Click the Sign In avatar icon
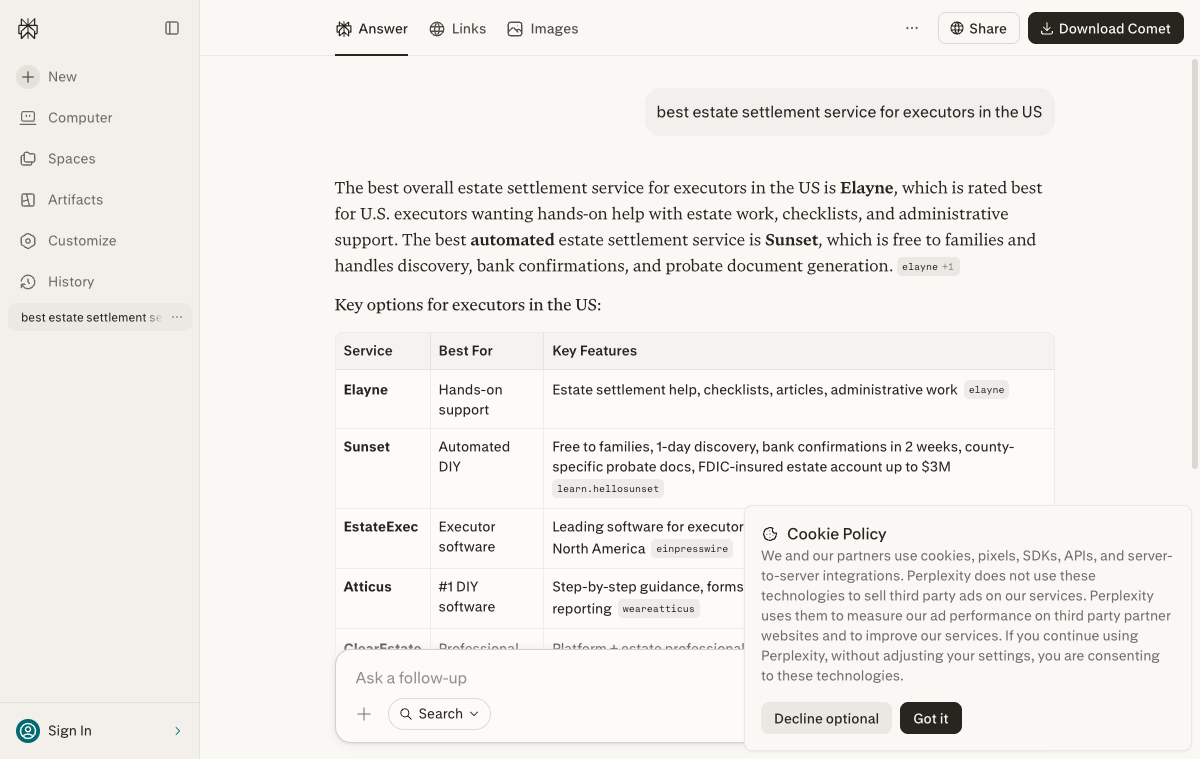 click(28, 731)
